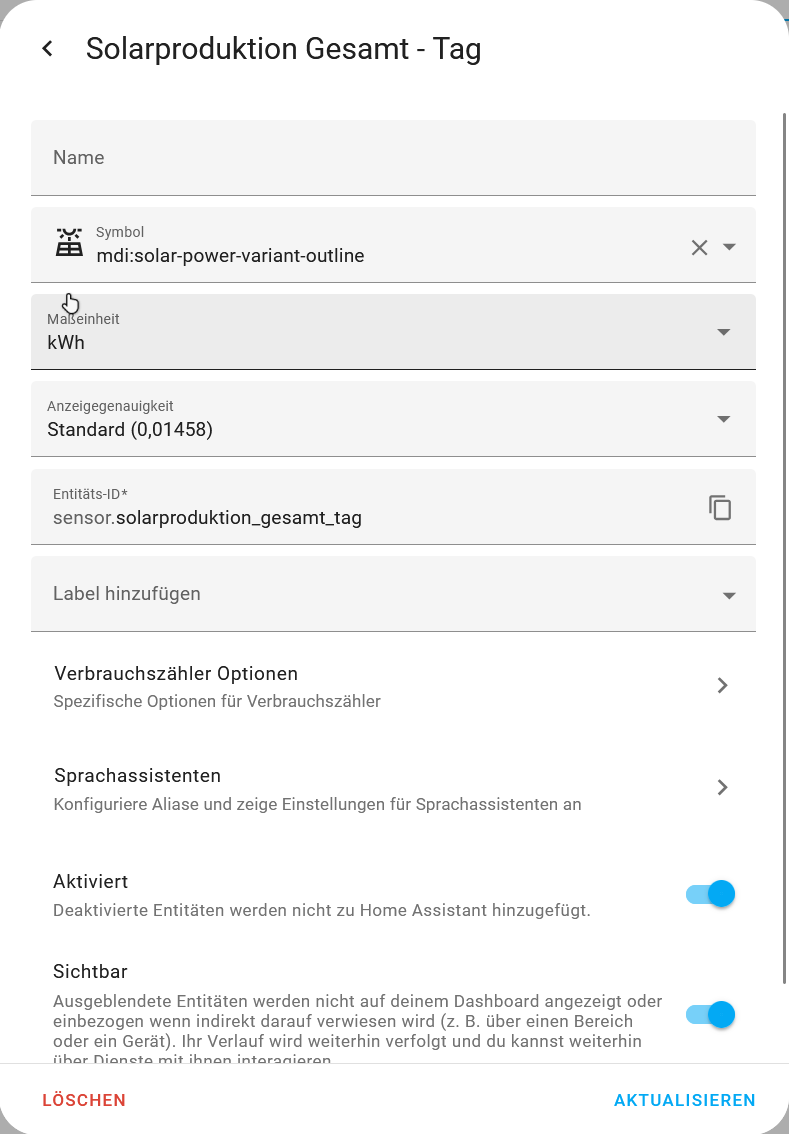Screen dimensions: 789x1134
Task: Open the Anzeigegenauigkeit dropdown
Action: coord(393,419)
